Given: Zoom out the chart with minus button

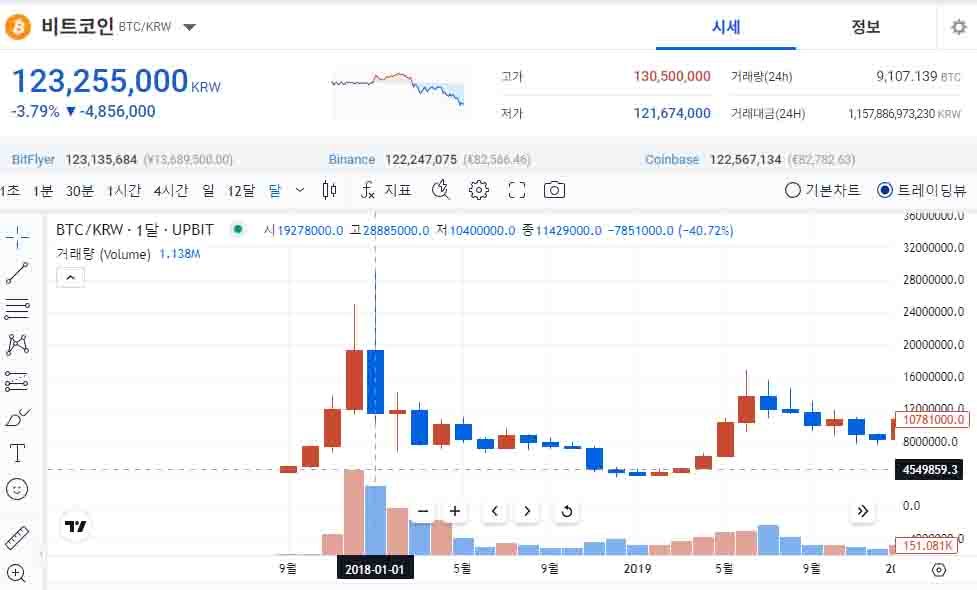Looking at the screenshot, I should pyautogui.click(x=422, y=511).
